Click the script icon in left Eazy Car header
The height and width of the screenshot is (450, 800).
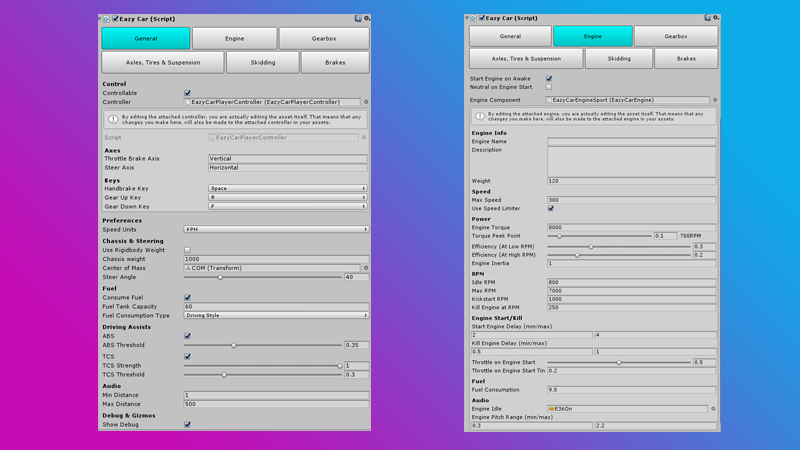(107, 19)
